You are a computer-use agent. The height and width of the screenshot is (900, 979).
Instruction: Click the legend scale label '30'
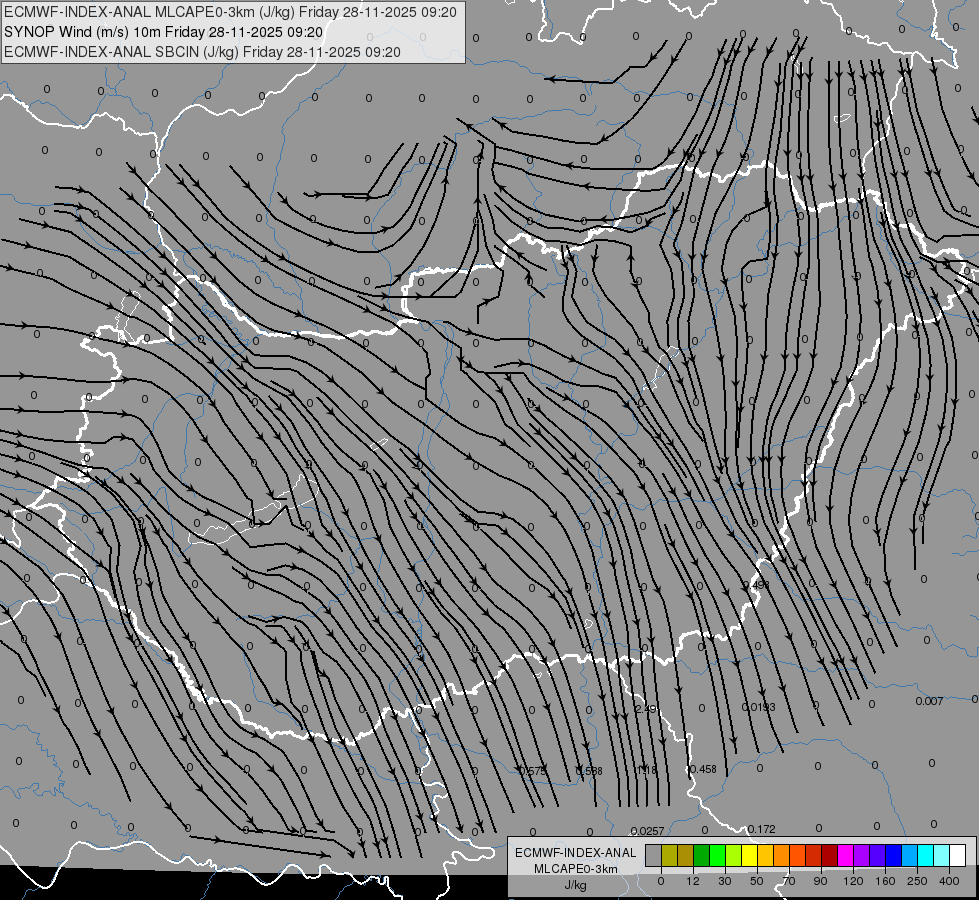tap(725, 881)
